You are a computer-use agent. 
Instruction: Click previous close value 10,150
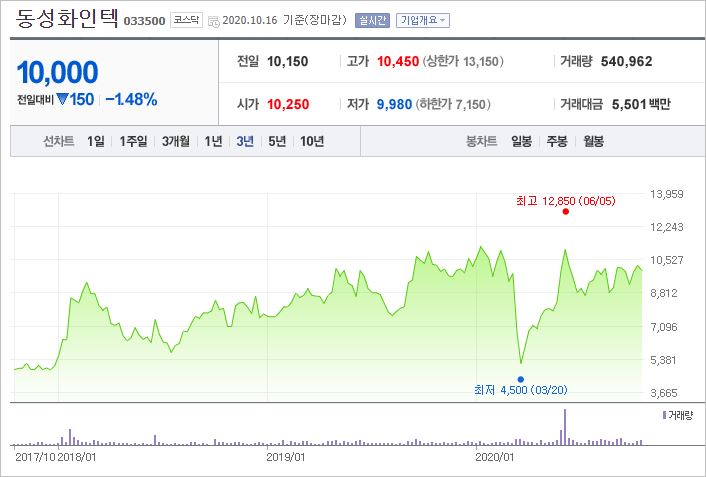(288, 61)
